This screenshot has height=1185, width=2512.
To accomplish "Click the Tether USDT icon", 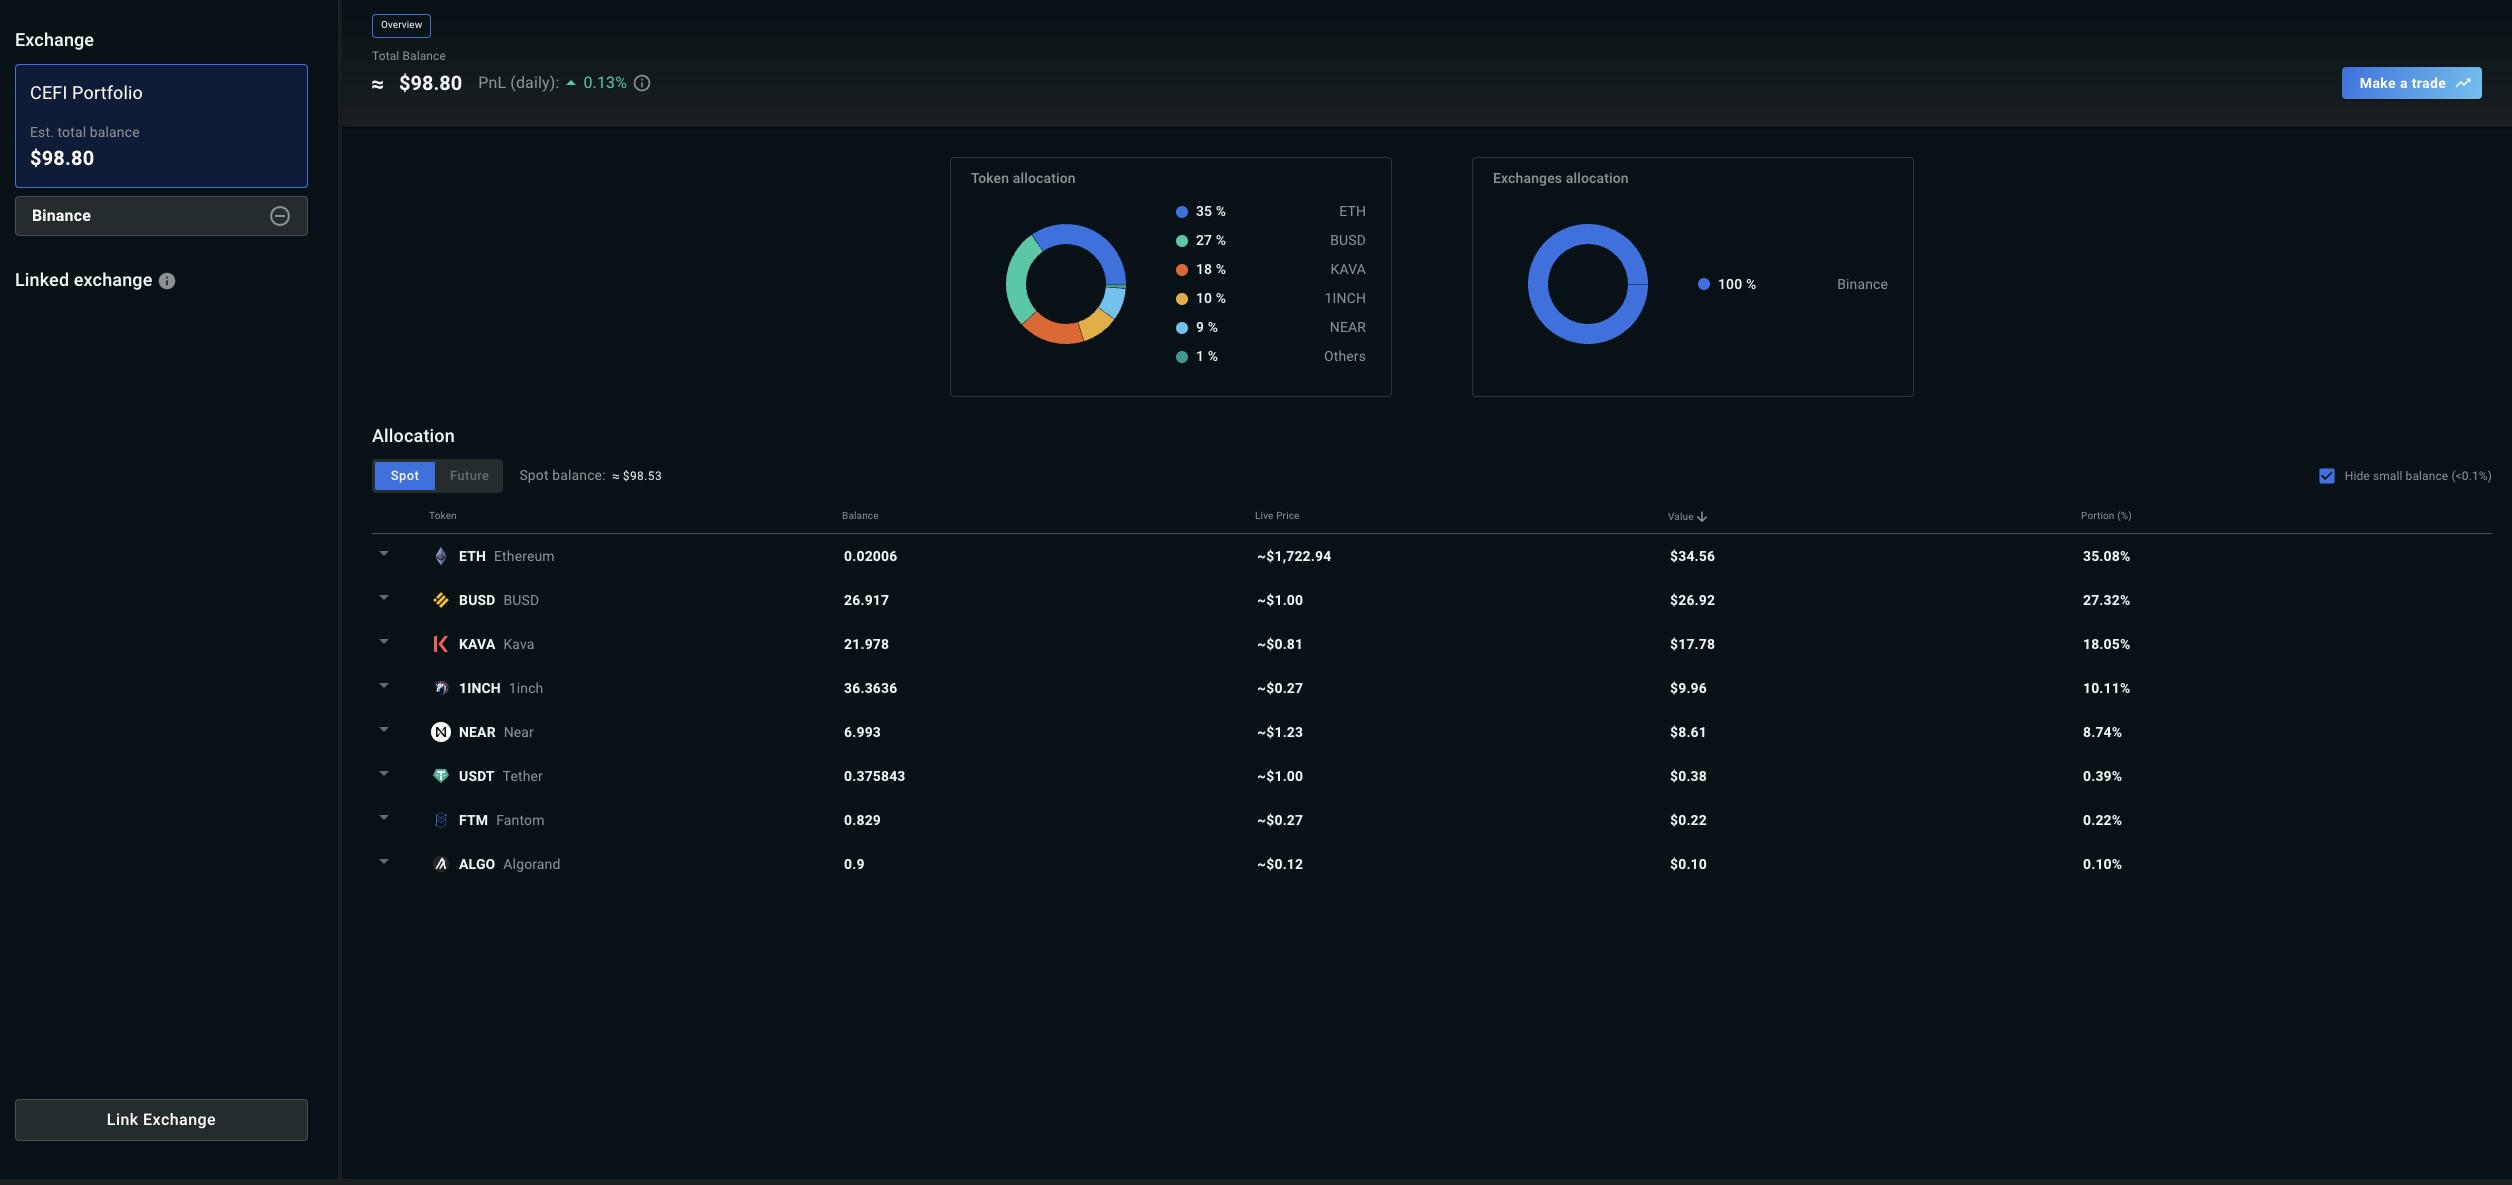I will click(x=441, y=776).
